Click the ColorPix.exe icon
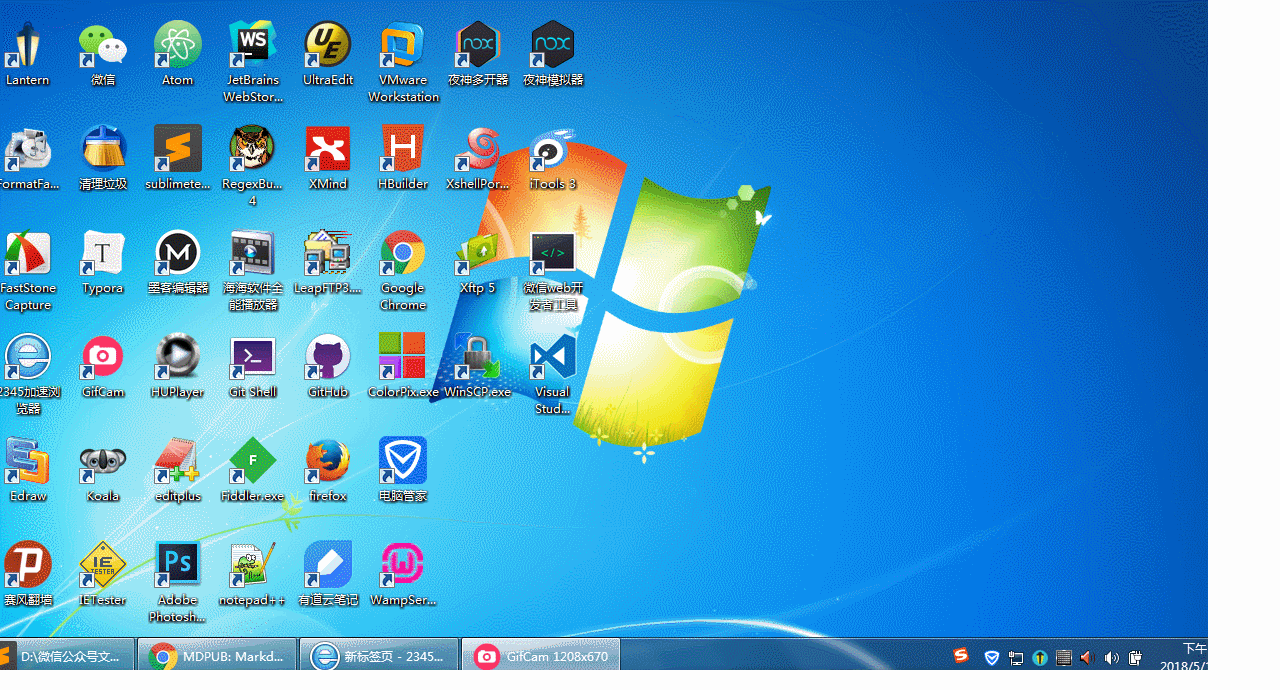 click(x=403, y=366)
